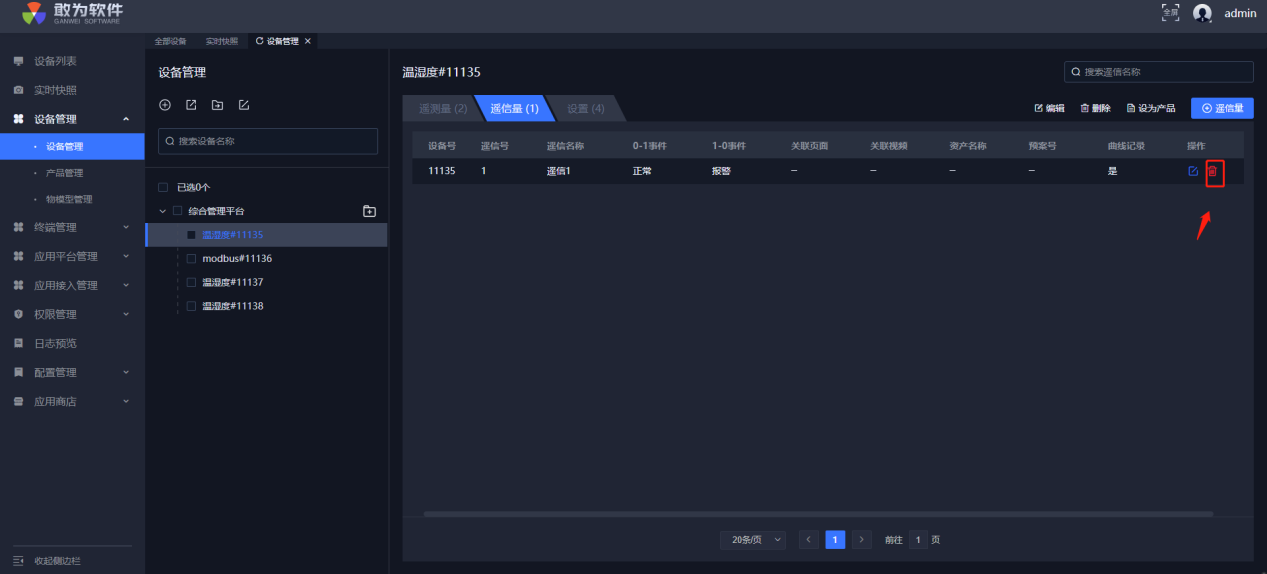Click the fullscreen icon in top bar
Viewport: 1267px width, 574px height.
(1170, 13)
